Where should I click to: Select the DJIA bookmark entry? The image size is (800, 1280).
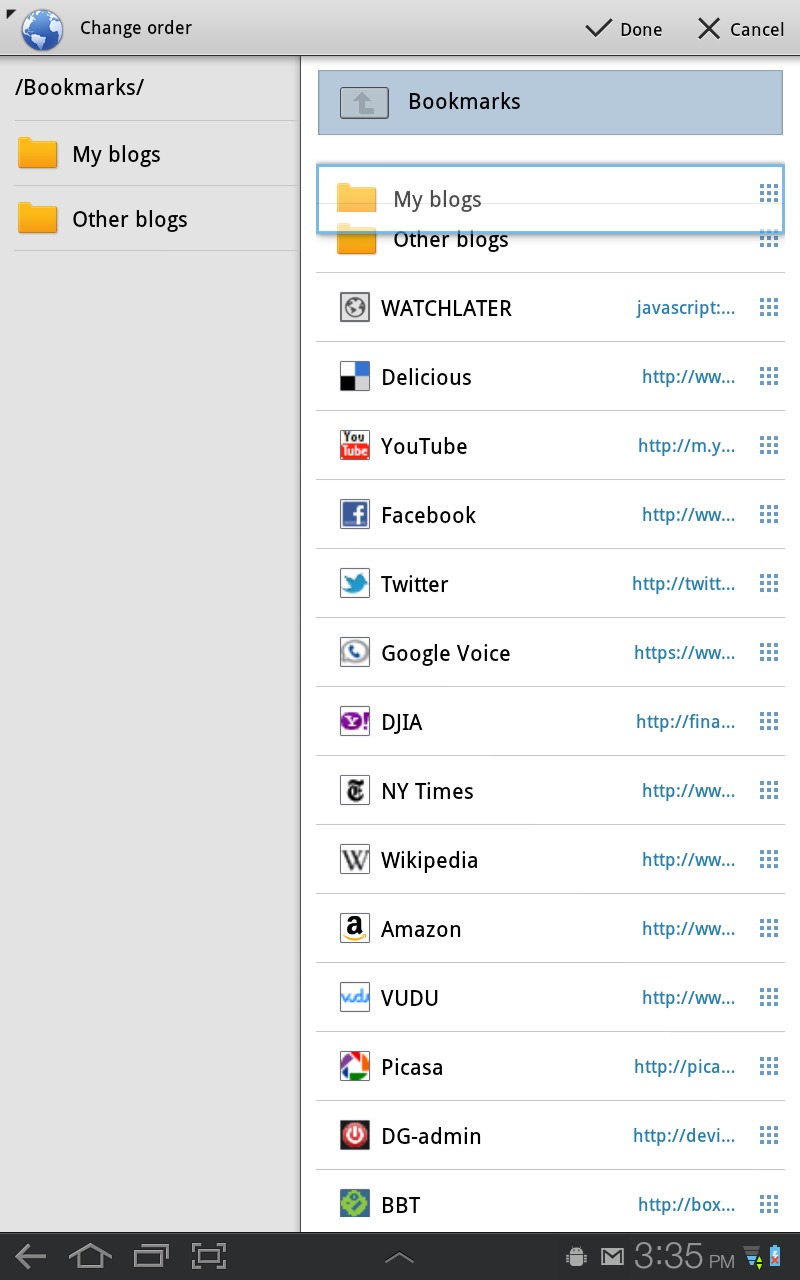(550, 721)
